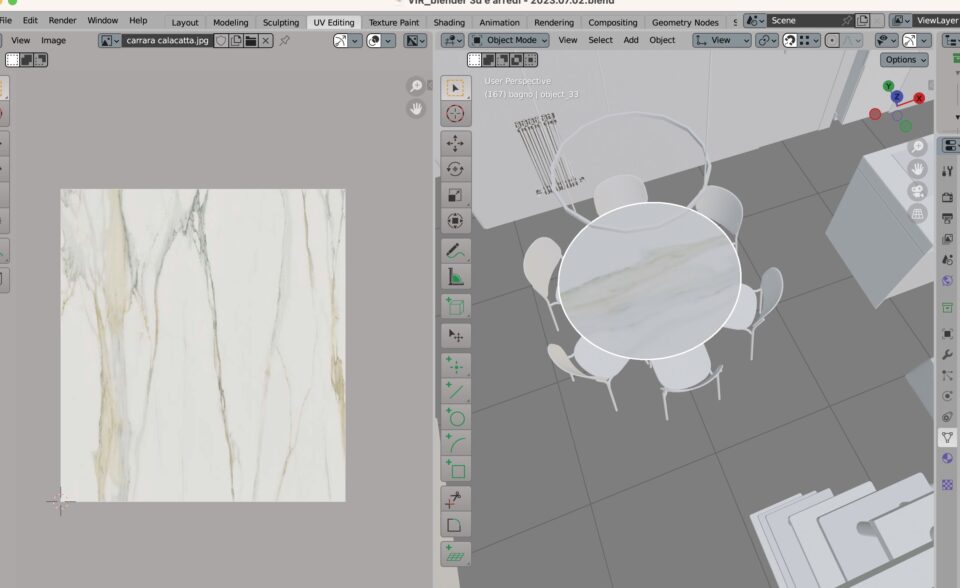This screenshot has width=960, height=588.
Task: Switch to the Texture Paint workspace tab
Action: pos(394,22)
